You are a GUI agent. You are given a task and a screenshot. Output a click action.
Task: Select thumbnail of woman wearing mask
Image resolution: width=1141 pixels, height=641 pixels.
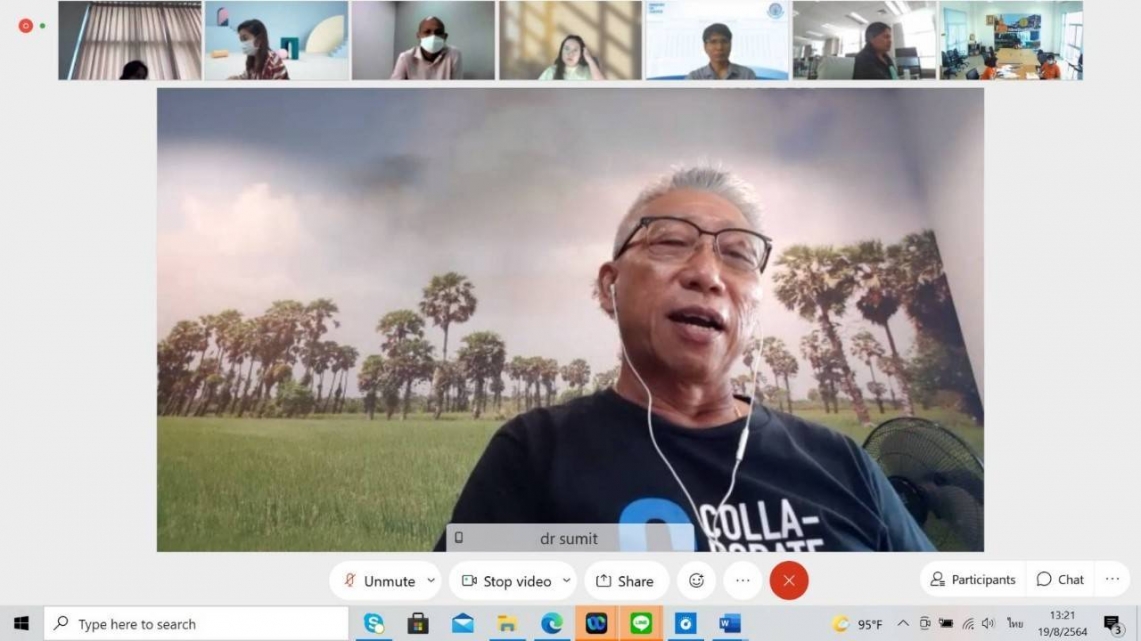[x=277, y=40]
